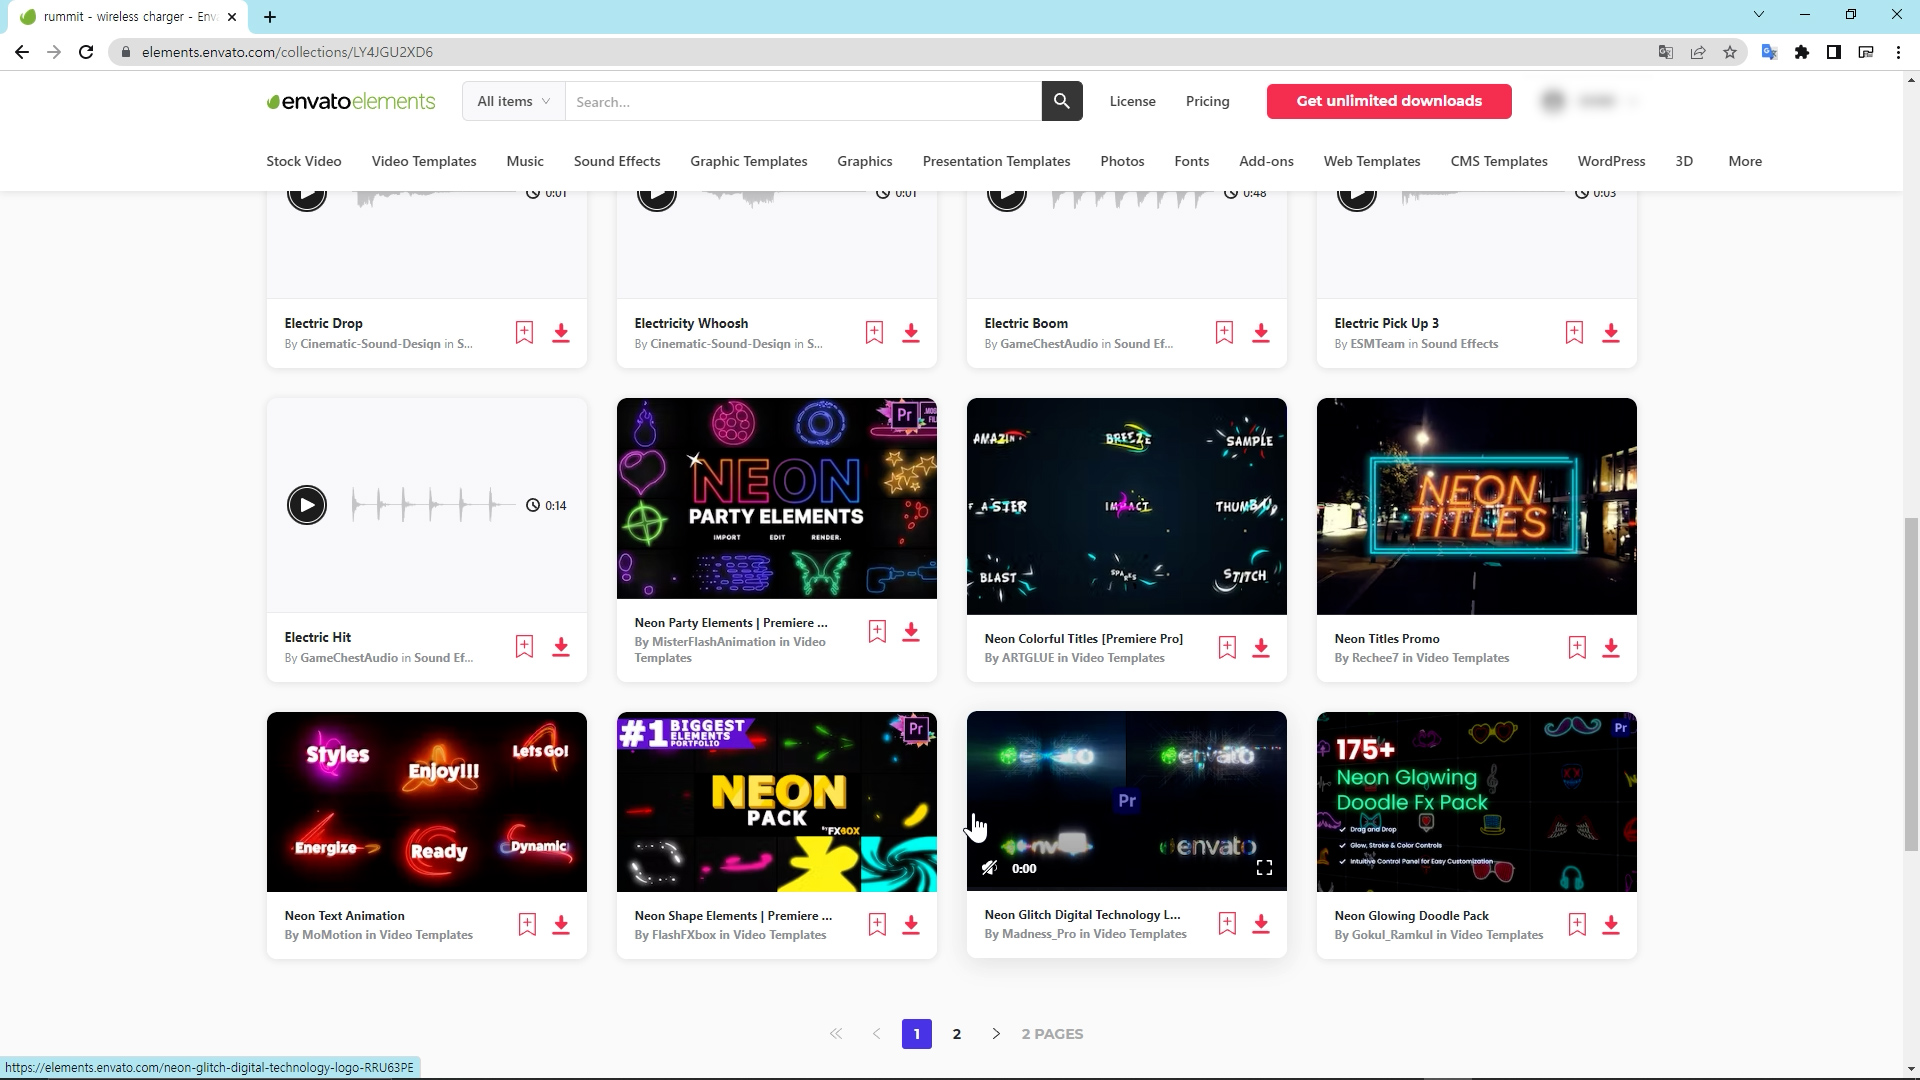Expand Neon Glitch preview to fullscreen
This screenshot has width=1920, height=1080.
1264,868
